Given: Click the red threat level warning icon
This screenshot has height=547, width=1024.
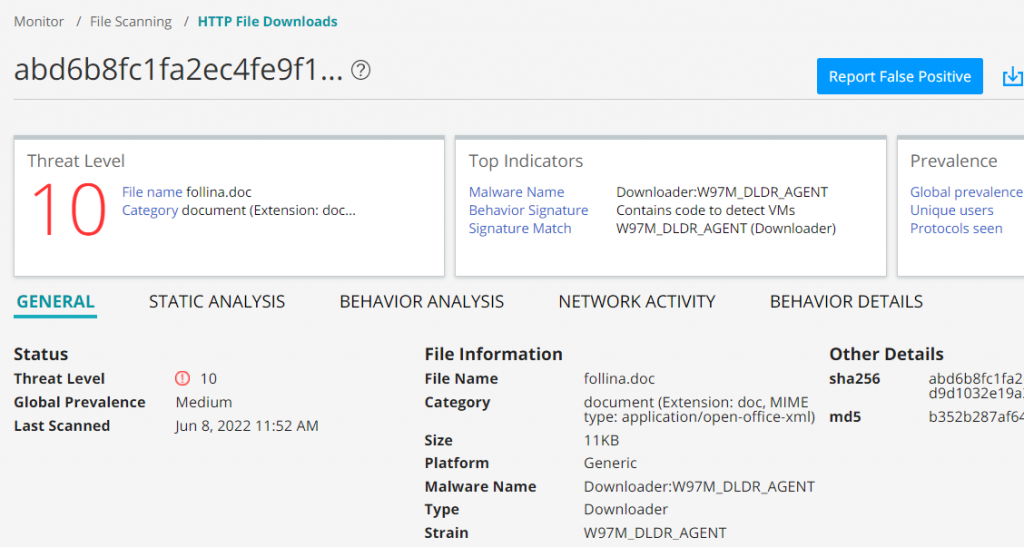Looking at the screenshot, I should [x=182, y=379].
